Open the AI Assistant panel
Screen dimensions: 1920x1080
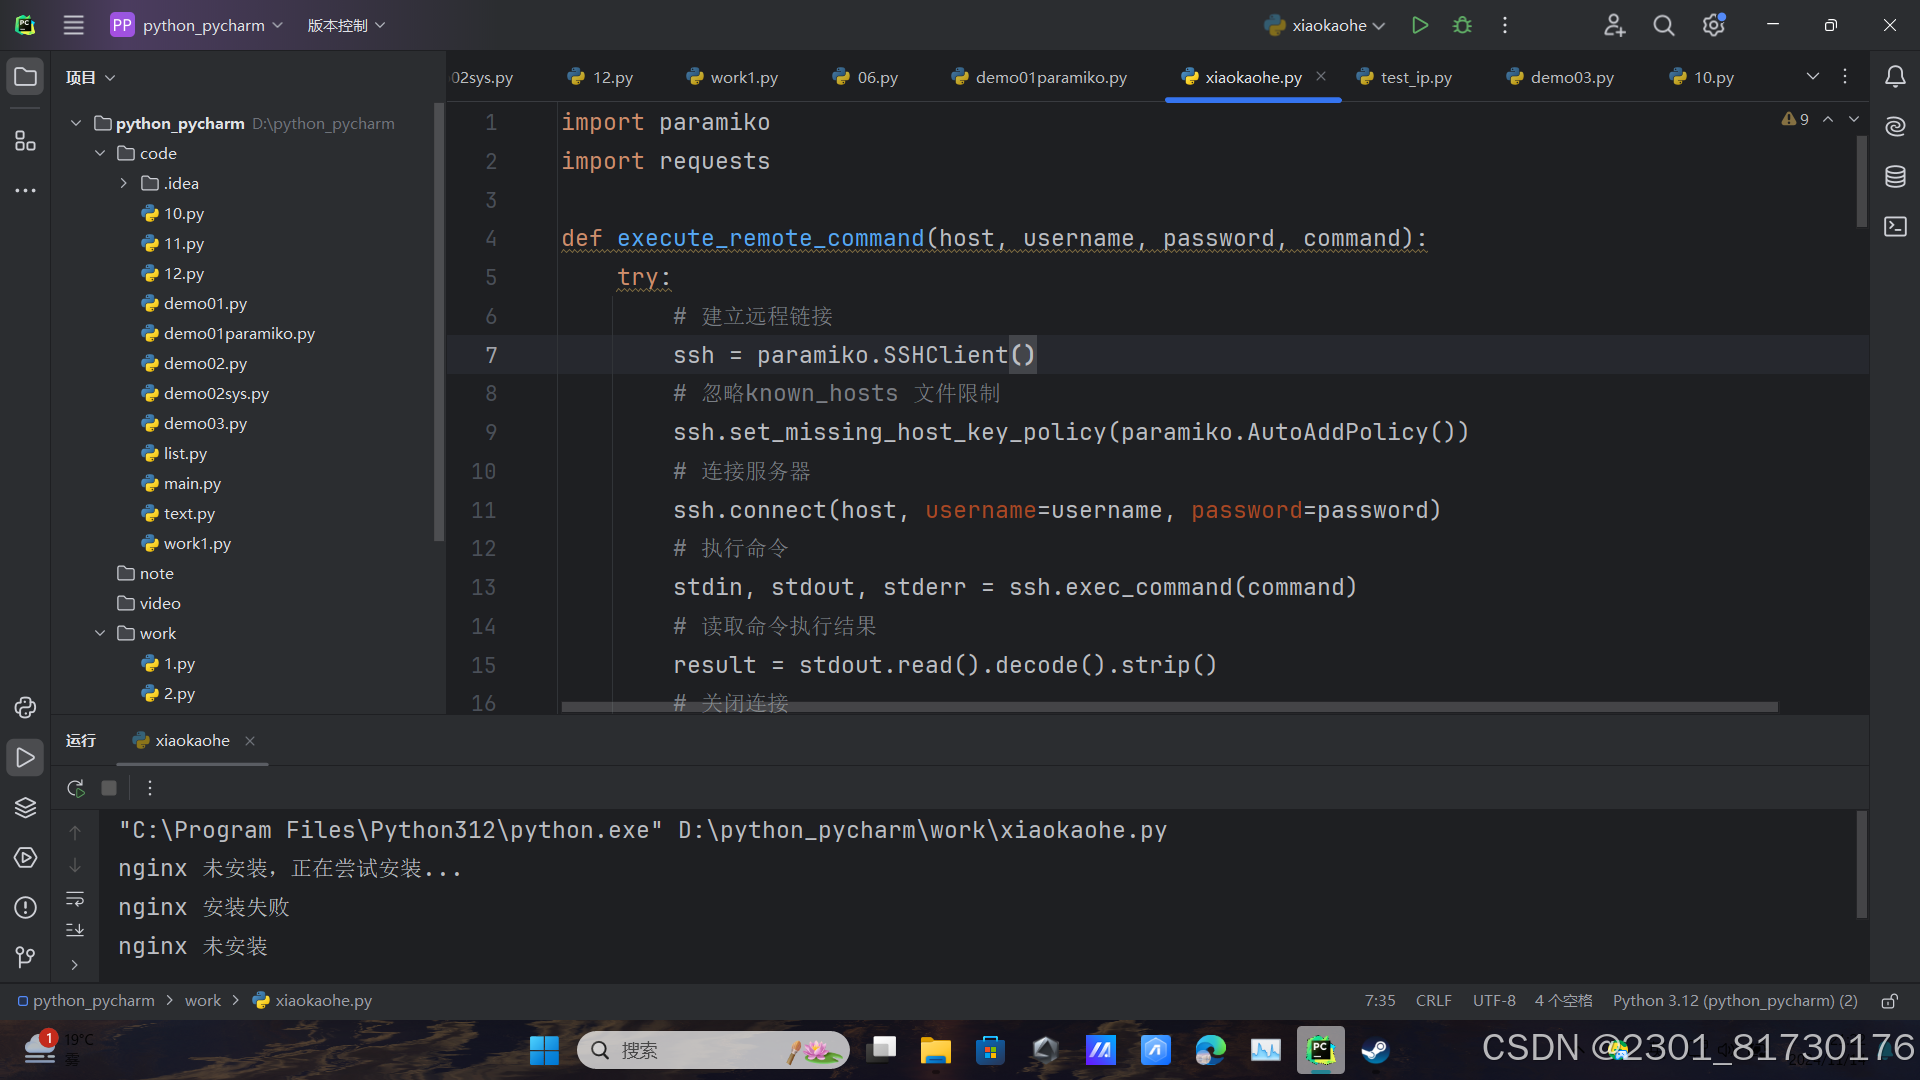(1895, 126)
